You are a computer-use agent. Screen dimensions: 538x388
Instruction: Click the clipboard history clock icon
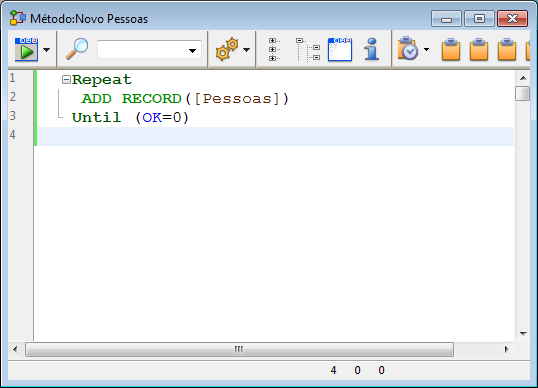point(408,48)
